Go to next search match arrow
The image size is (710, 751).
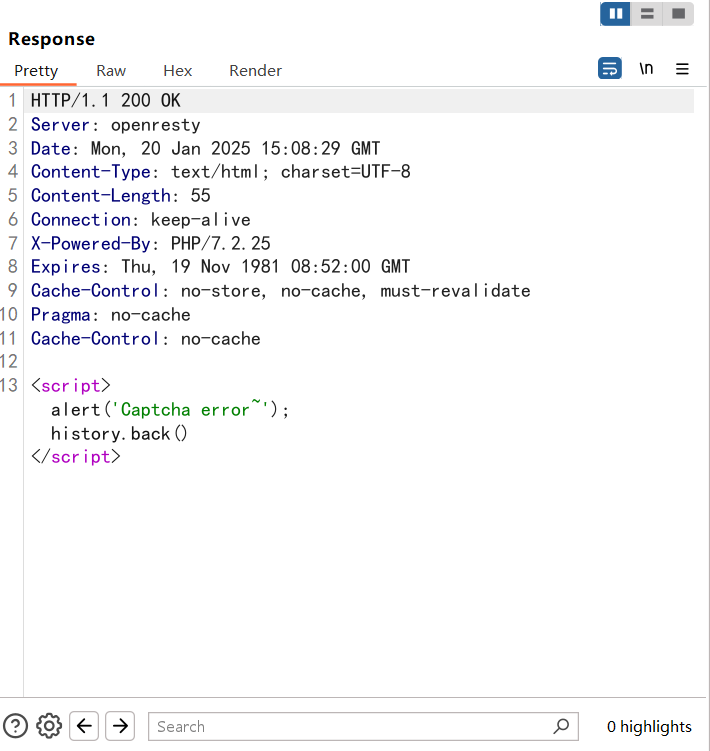click(120, 726)
